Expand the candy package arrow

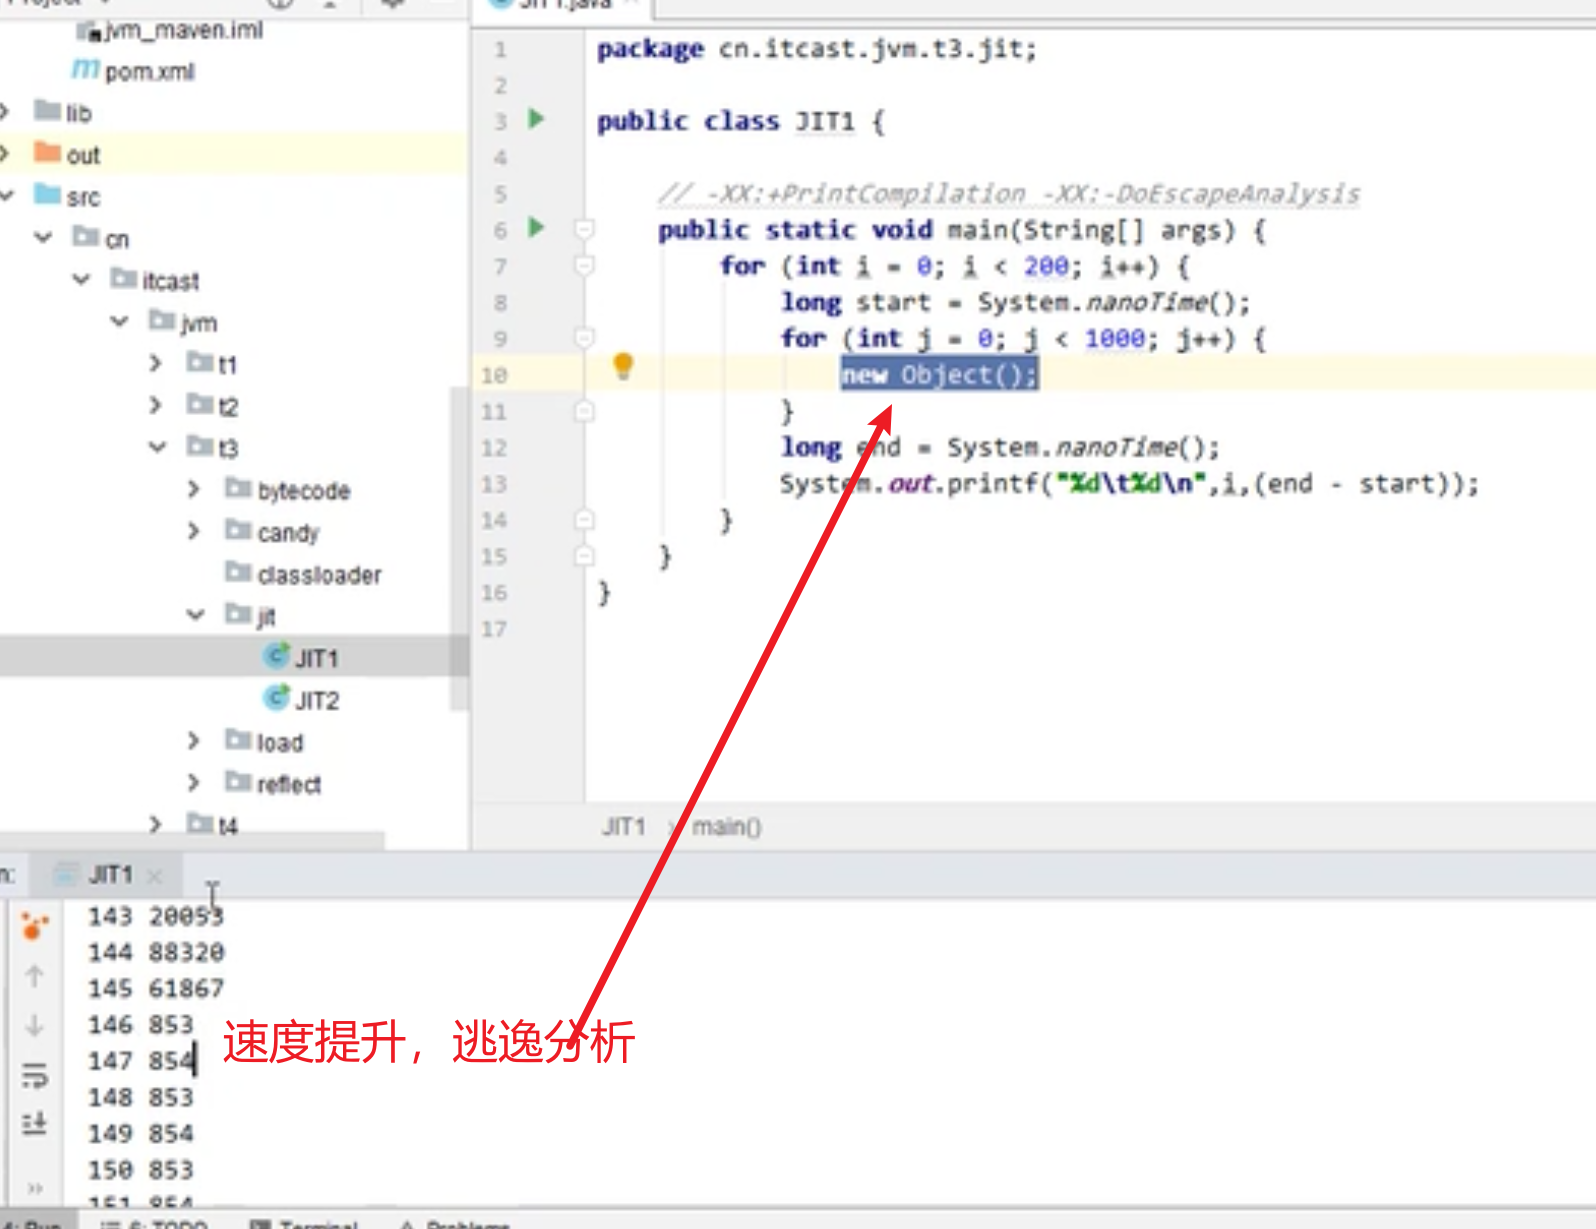pos(193,531)
